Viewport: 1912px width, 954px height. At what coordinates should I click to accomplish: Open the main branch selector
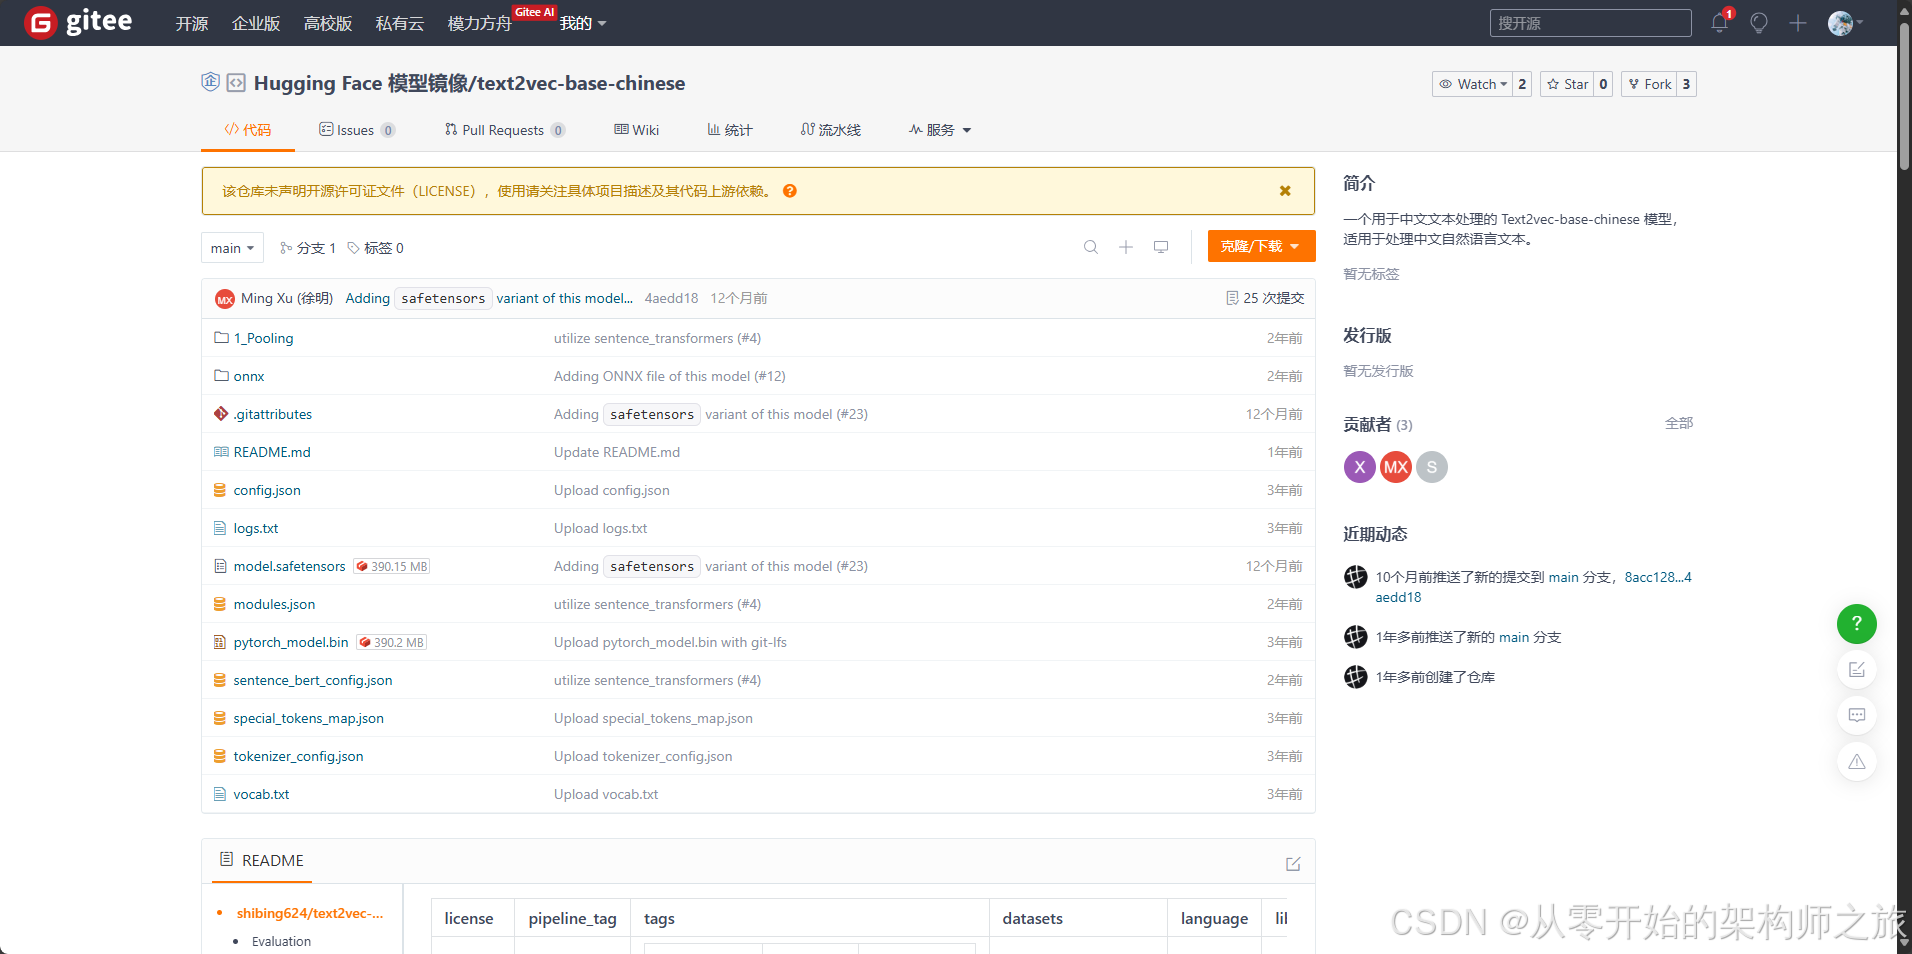(x=231, y=247)
